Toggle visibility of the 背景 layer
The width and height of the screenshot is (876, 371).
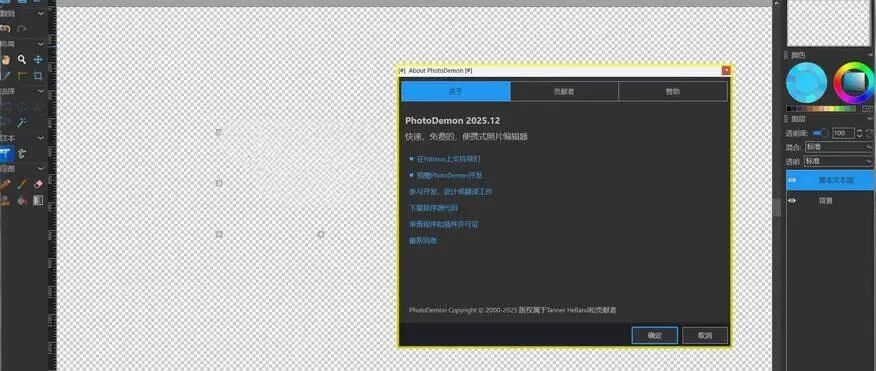point(792,201)
